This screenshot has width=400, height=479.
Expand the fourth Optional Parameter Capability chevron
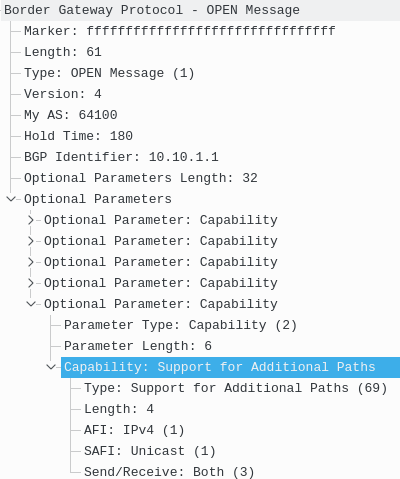tap(31, 283)
